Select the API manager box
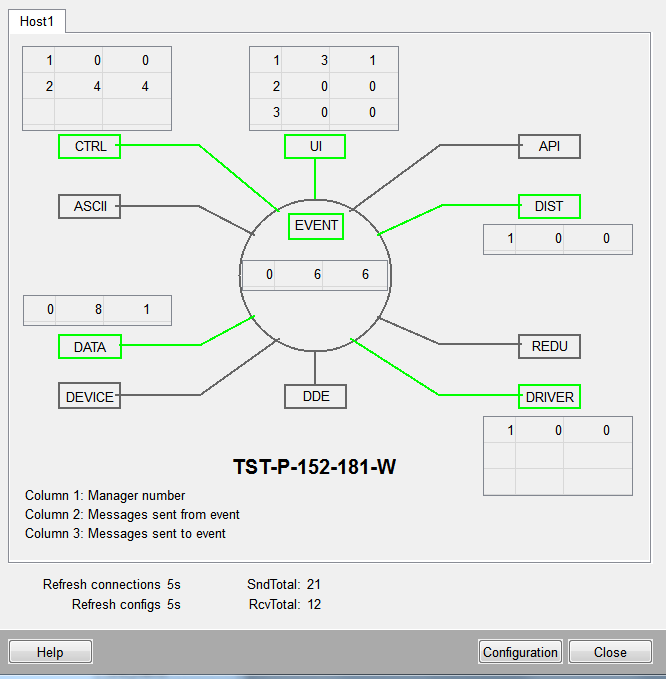 tap(549, 147)
